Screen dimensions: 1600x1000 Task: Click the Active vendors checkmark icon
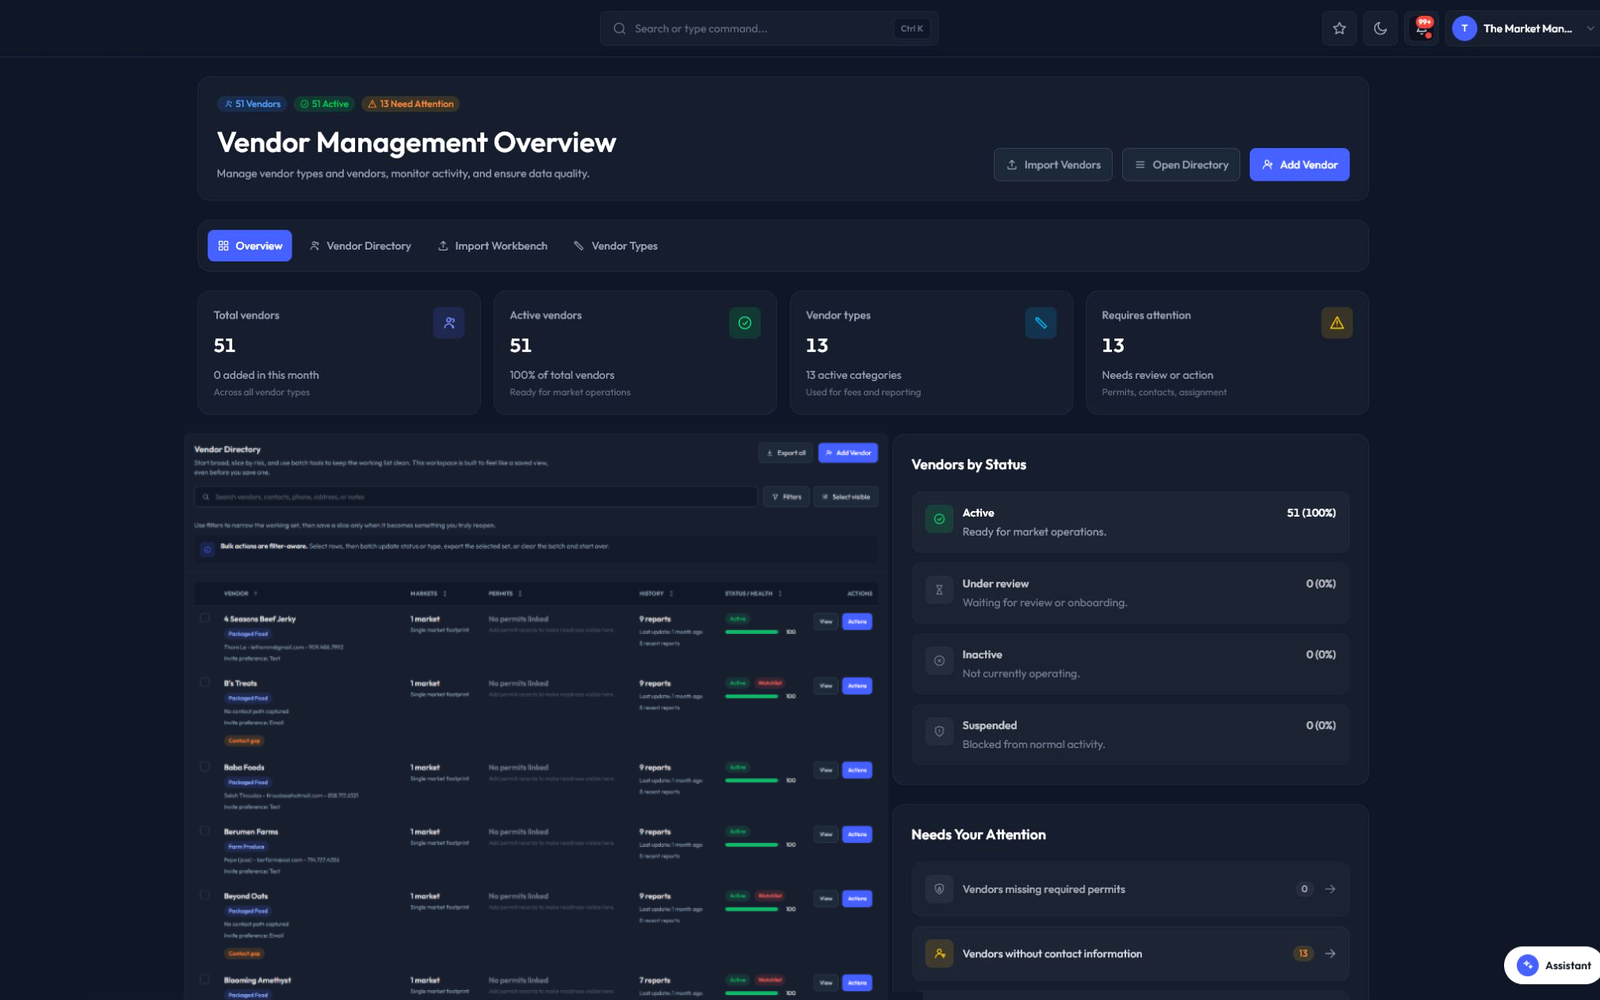click(745, 323)
